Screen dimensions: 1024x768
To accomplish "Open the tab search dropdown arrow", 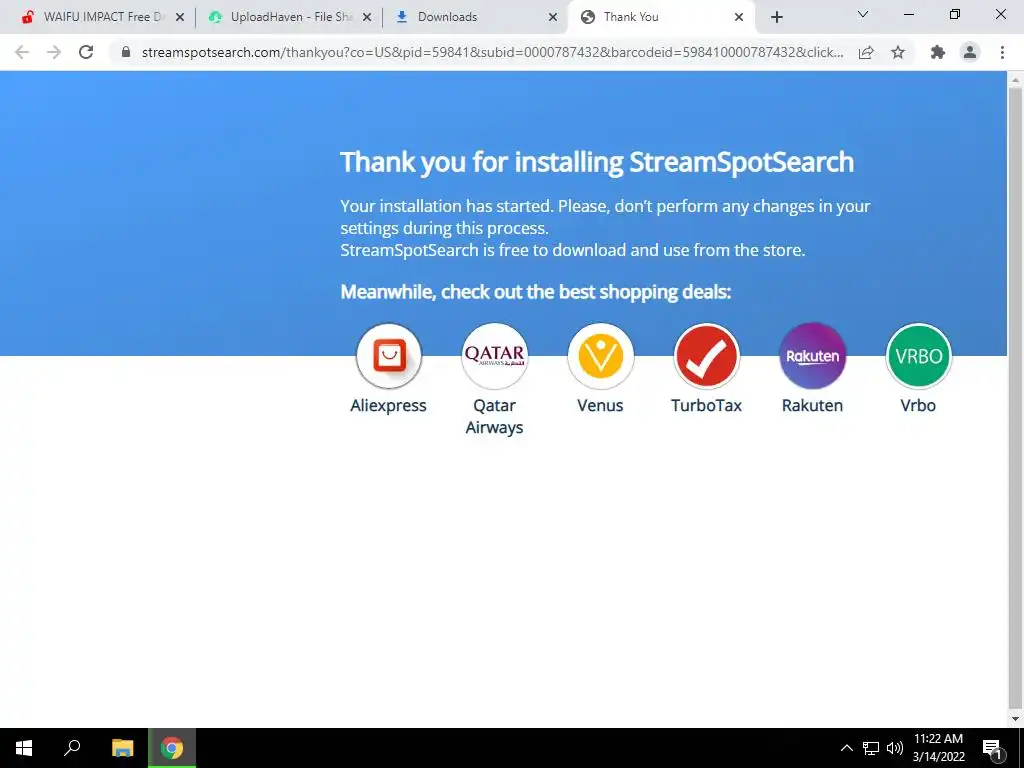I will click(x=863, y=14).
